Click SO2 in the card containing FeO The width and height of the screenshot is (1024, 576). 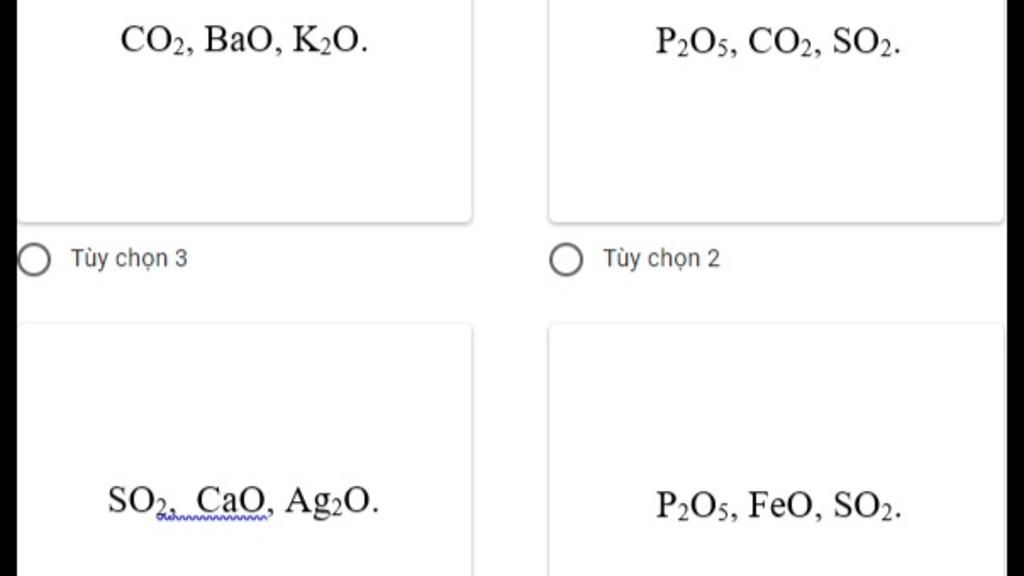pos(865,507)
